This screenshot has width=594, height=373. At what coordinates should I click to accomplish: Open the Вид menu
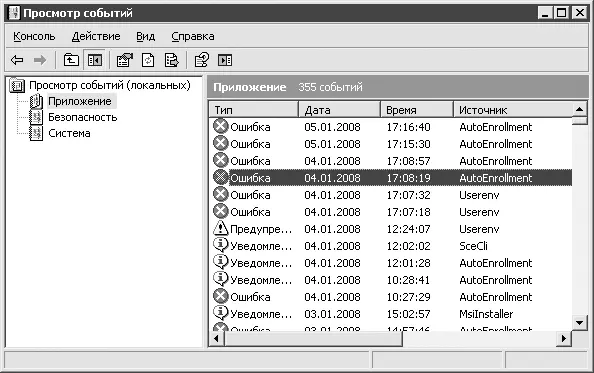tap(145, 36)
